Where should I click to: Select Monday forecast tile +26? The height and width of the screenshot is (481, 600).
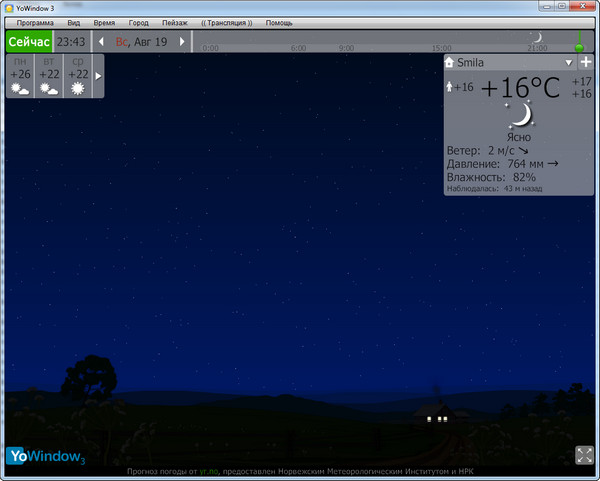[19, 76]
